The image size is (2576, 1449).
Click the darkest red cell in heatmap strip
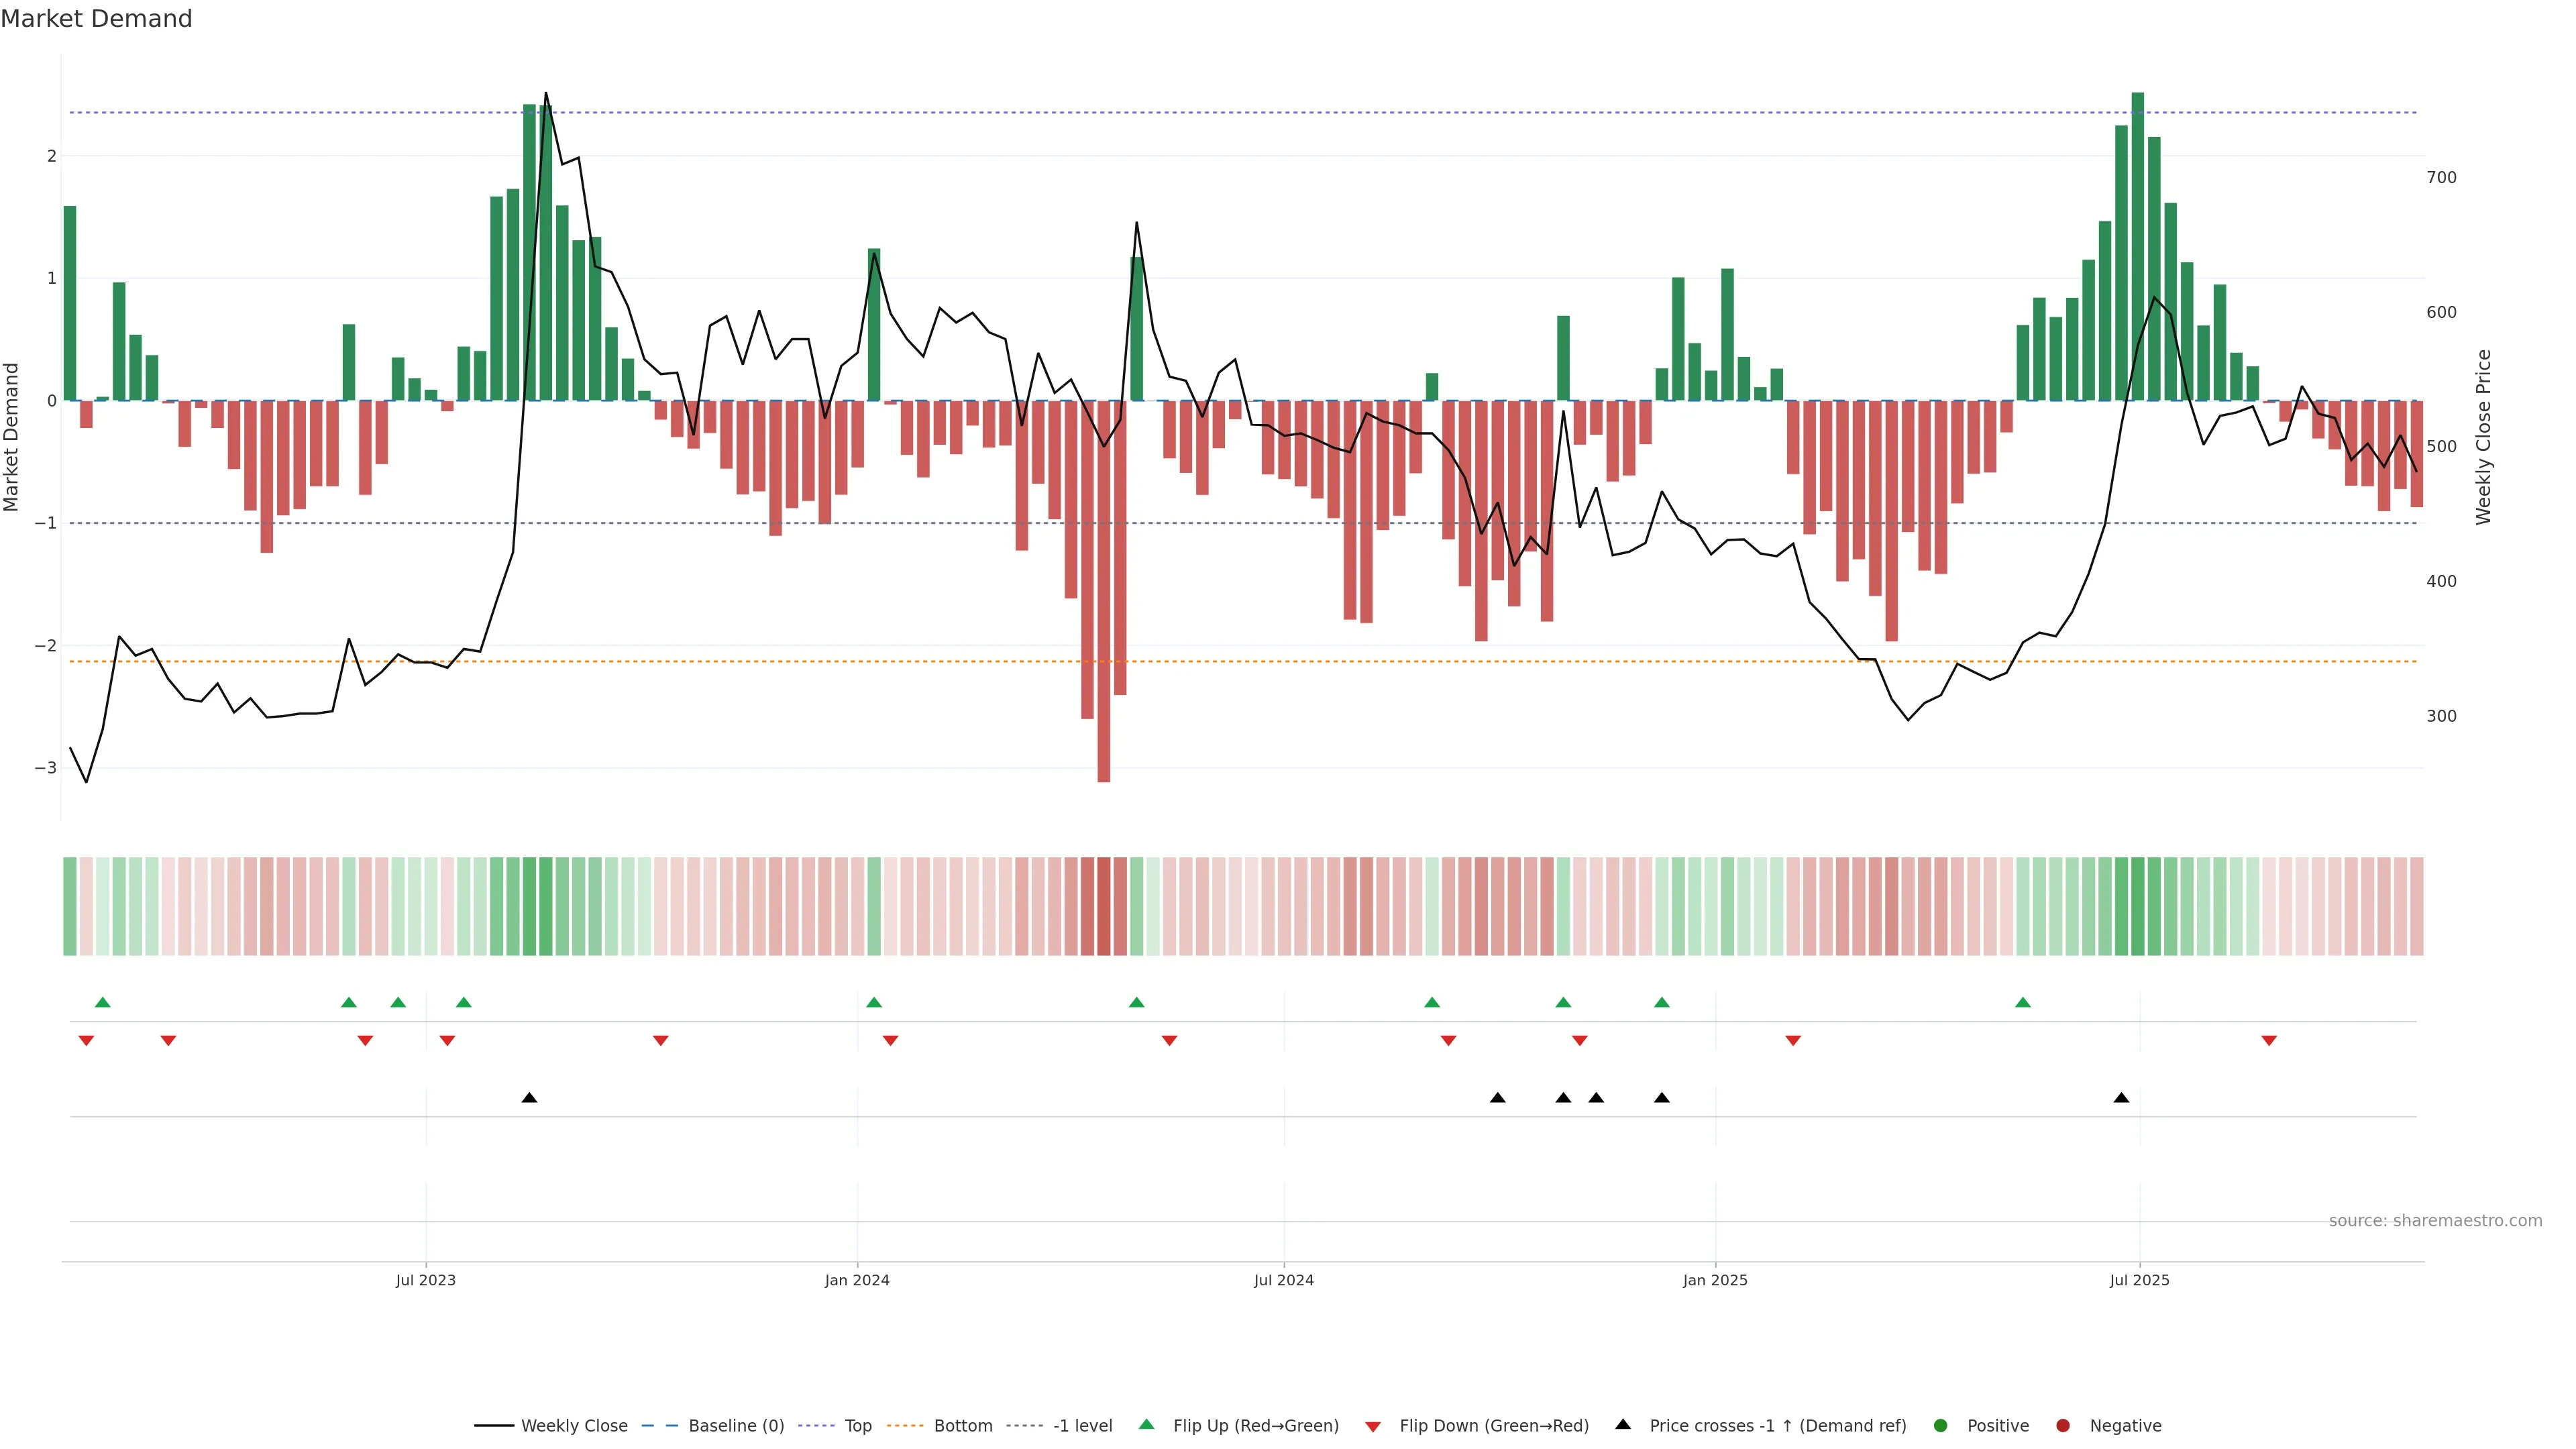coord(1104,906)
